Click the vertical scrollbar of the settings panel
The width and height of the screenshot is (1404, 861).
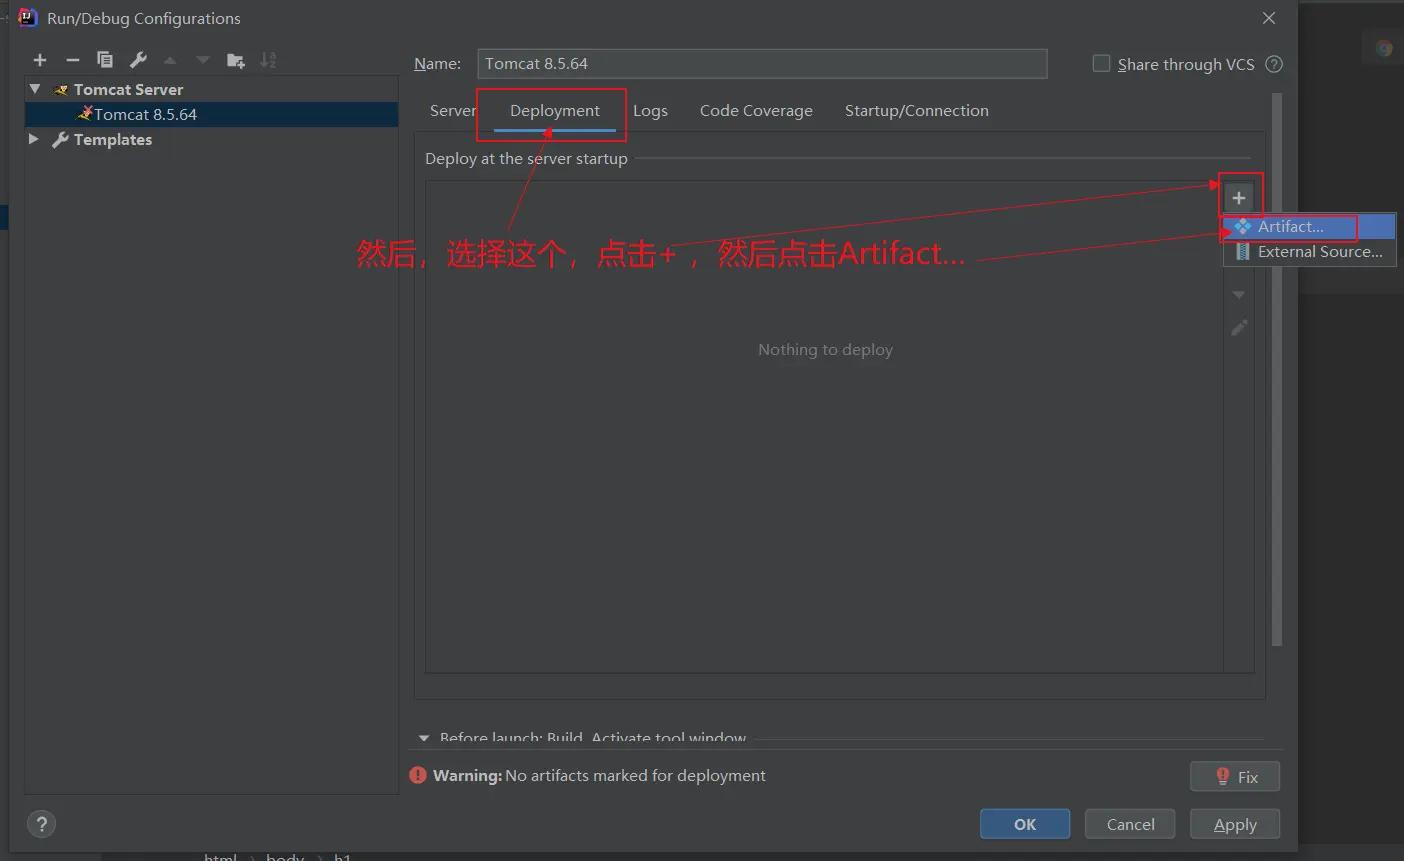pos(1276,370)
